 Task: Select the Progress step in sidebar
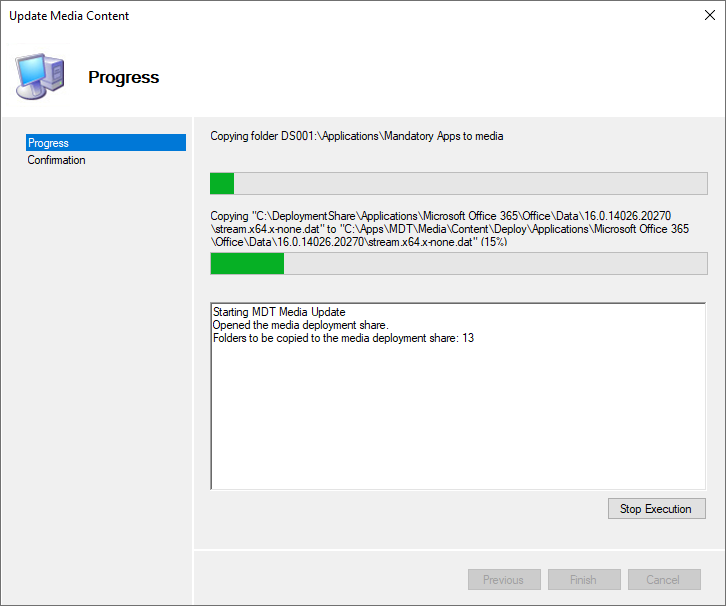pos(106,143)
